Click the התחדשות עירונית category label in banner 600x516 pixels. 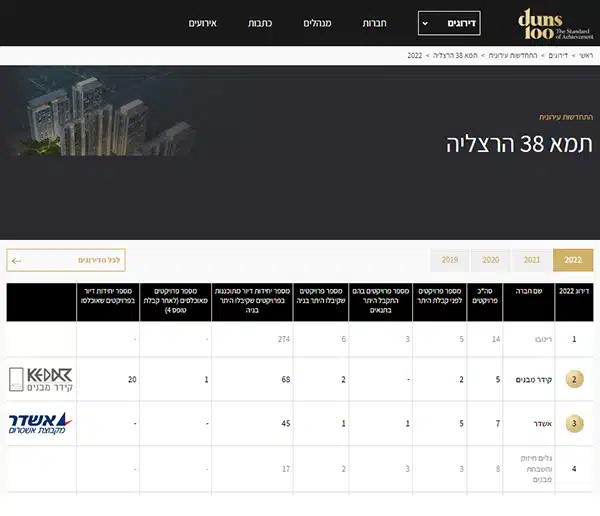coord(566,117)
